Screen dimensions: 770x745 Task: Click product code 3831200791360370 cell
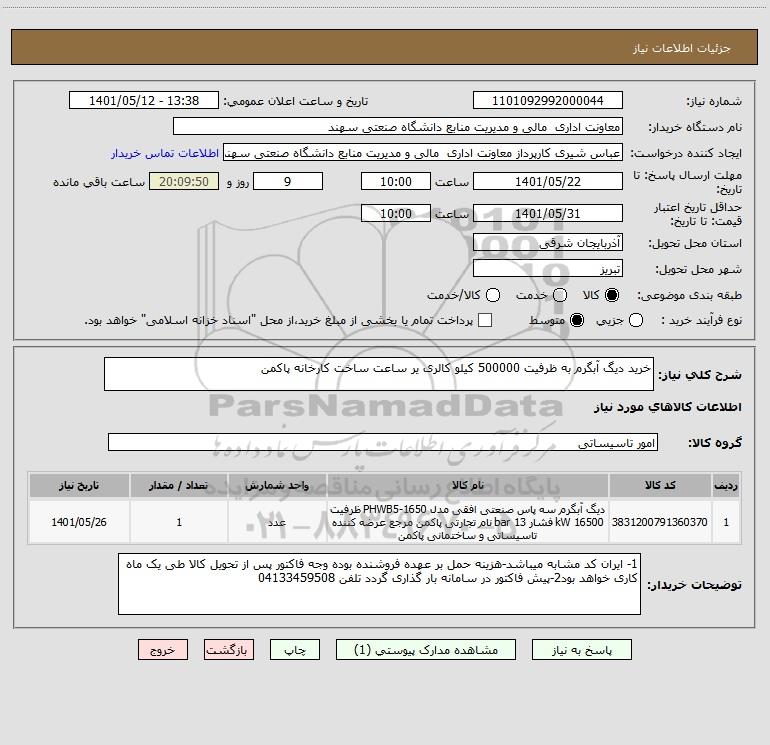point(660,522)
